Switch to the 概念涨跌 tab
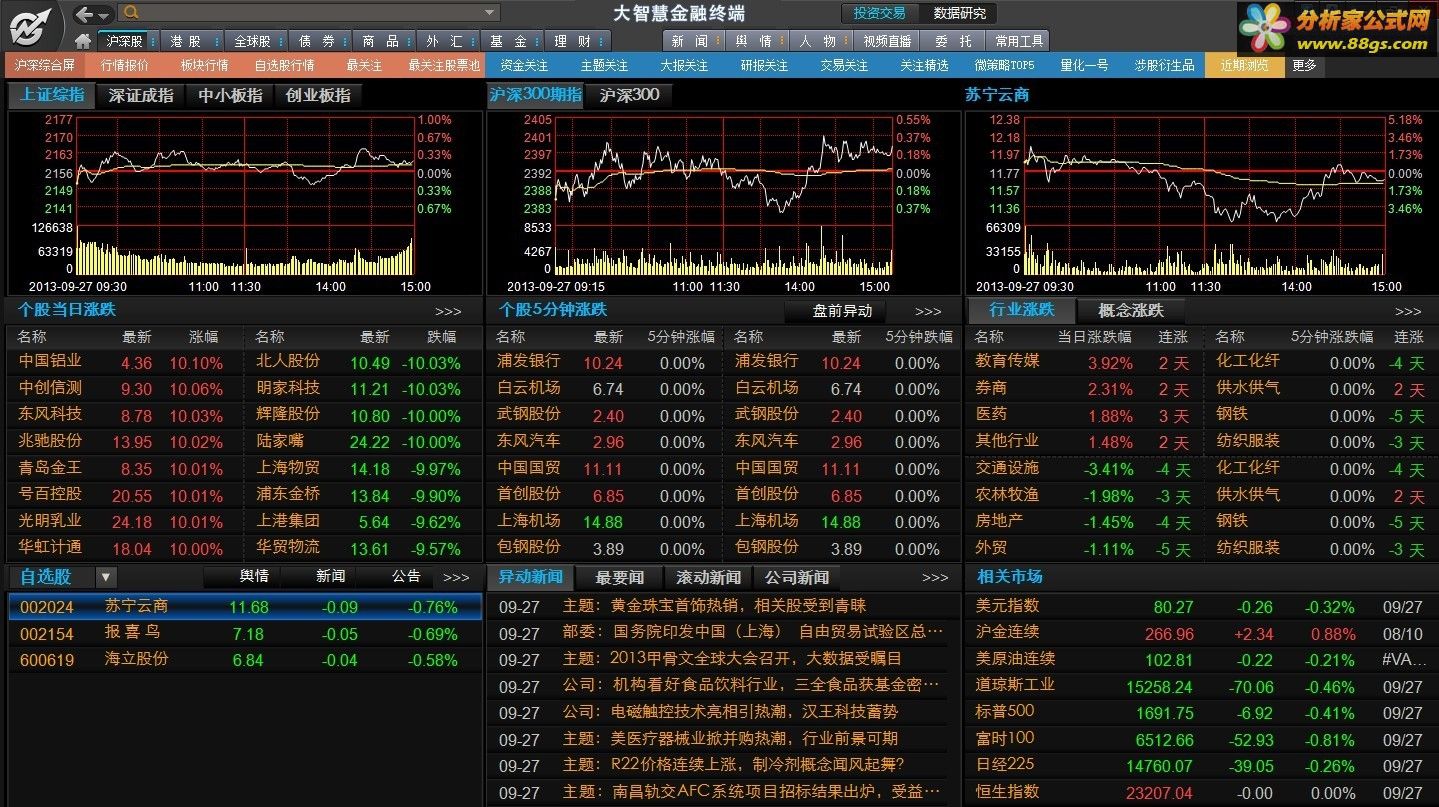The image size is (1439, 807). pyautogui.click(x=1131, y=310)
